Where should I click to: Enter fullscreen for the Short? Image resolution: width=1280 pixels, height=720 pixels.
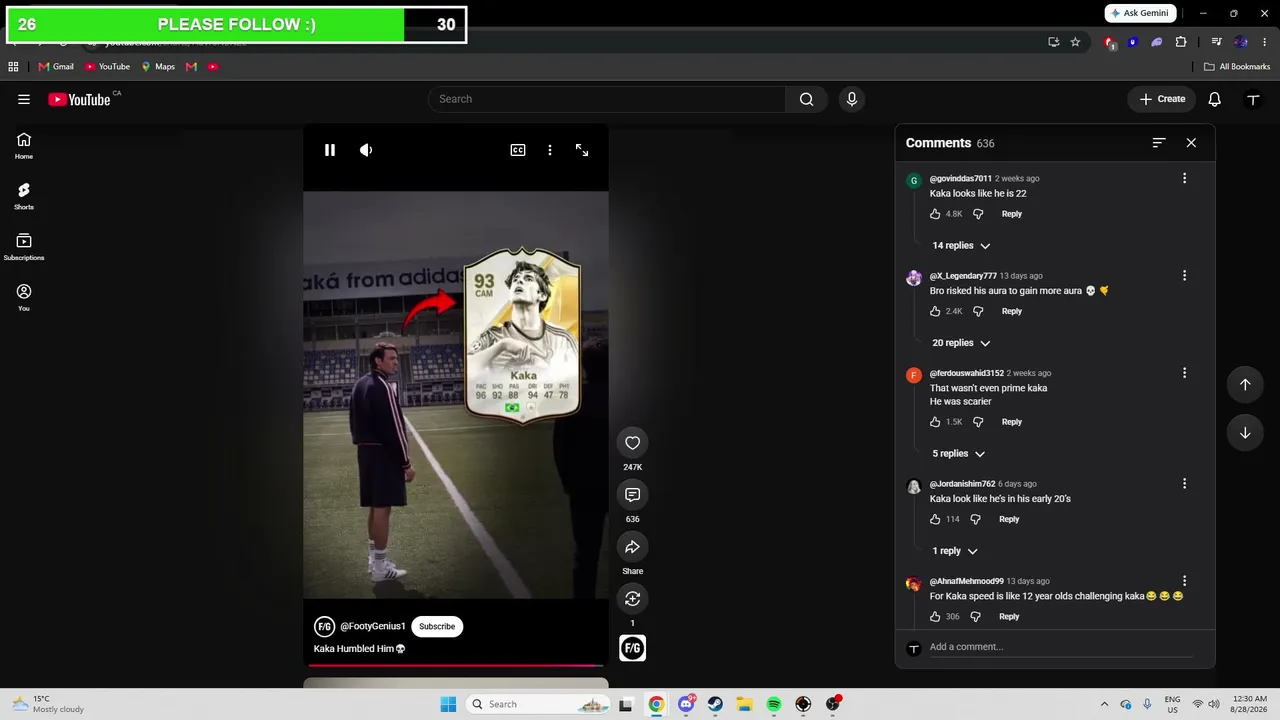582,150
